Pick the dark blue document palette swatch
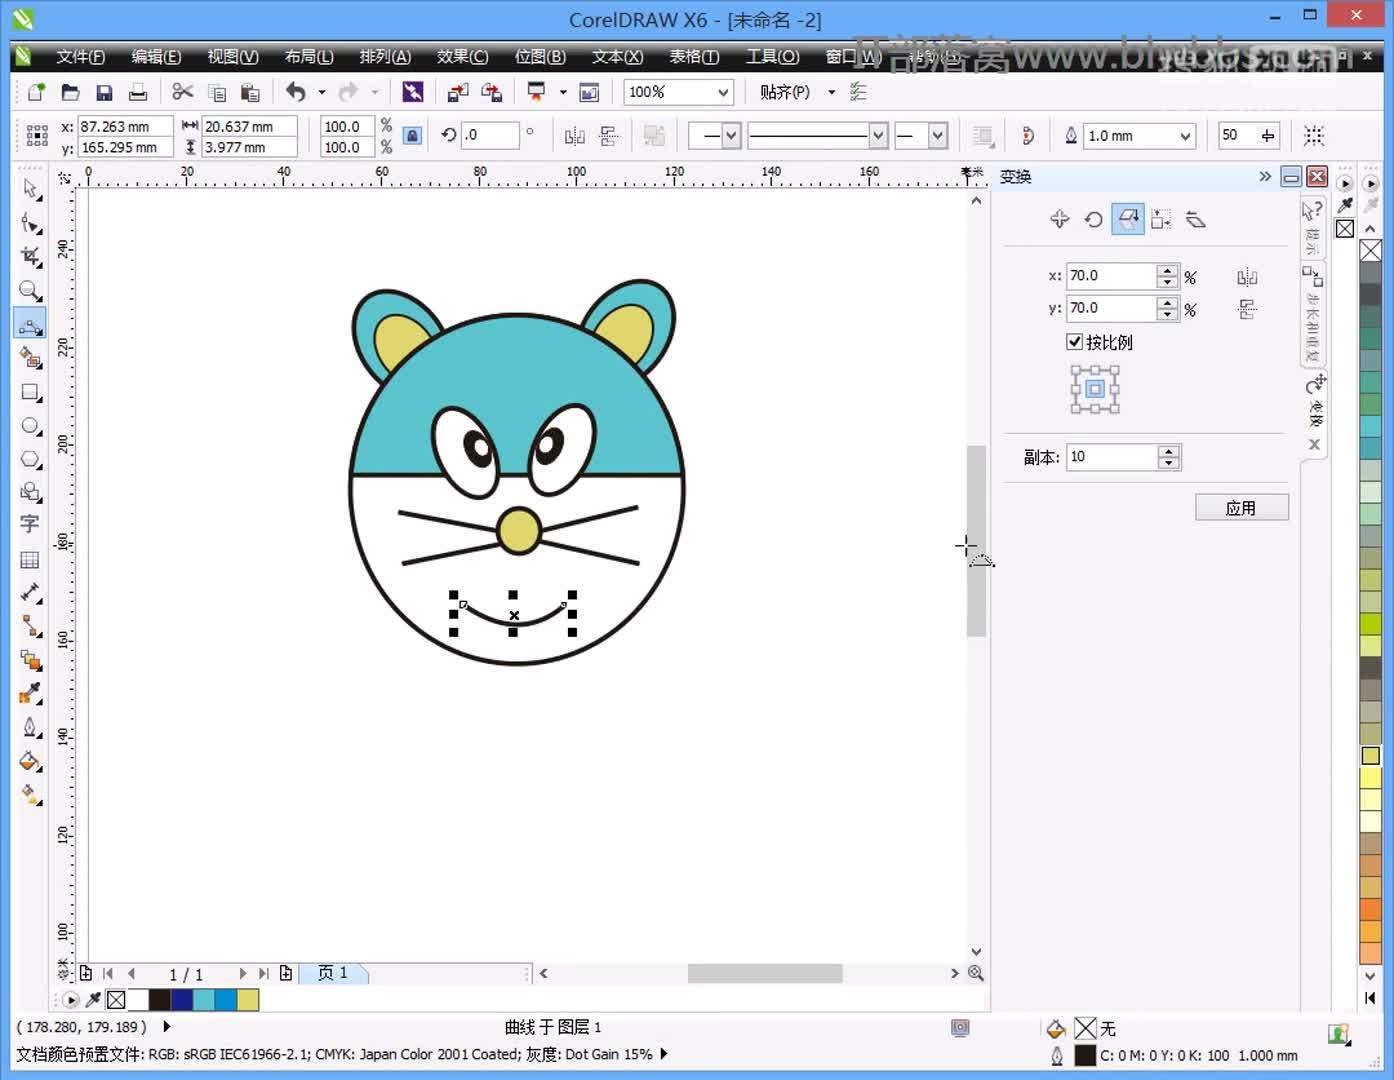1394x1080 pixels. point(182,999)
